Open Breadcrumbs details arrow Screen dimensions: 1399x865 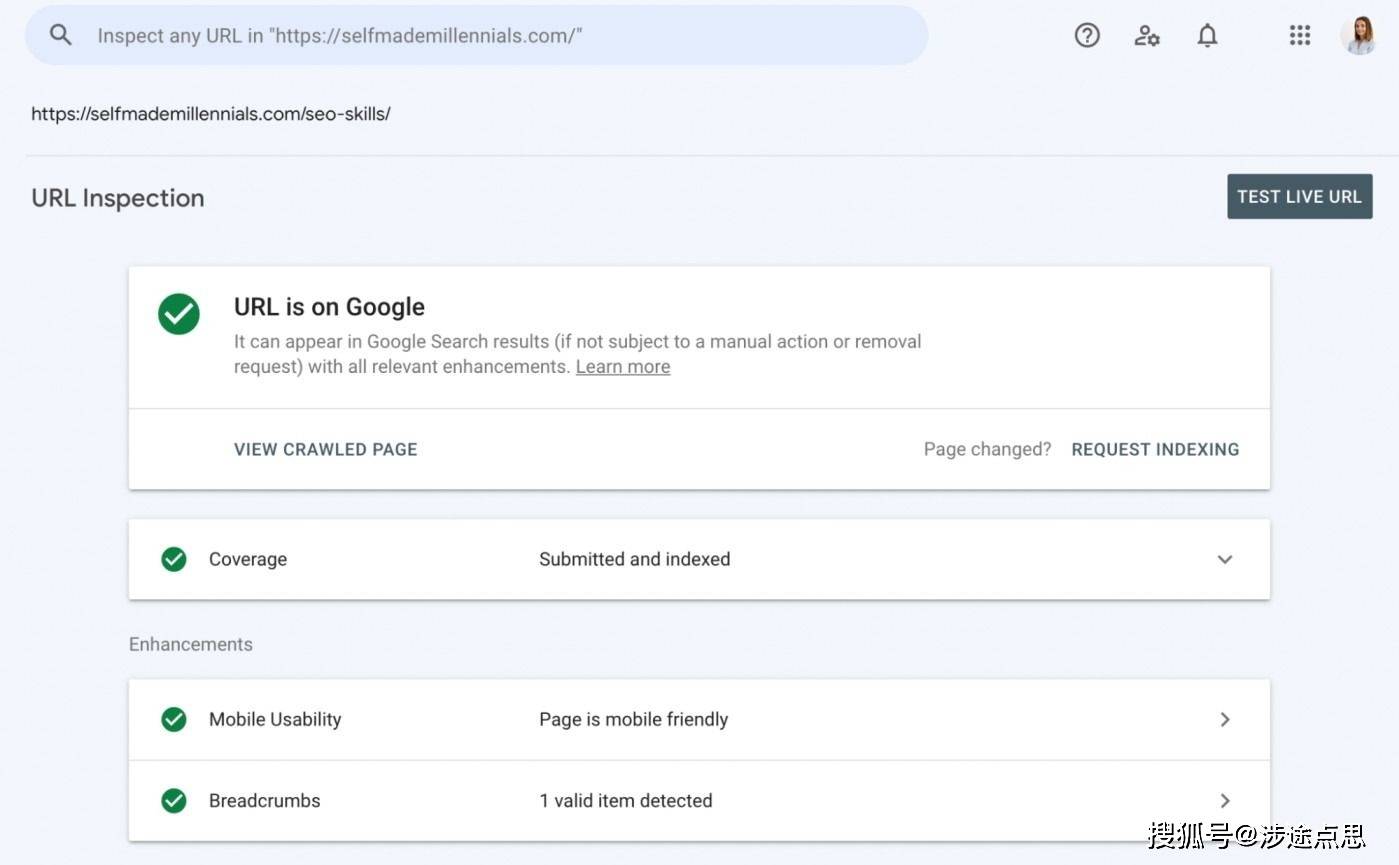1225,800
